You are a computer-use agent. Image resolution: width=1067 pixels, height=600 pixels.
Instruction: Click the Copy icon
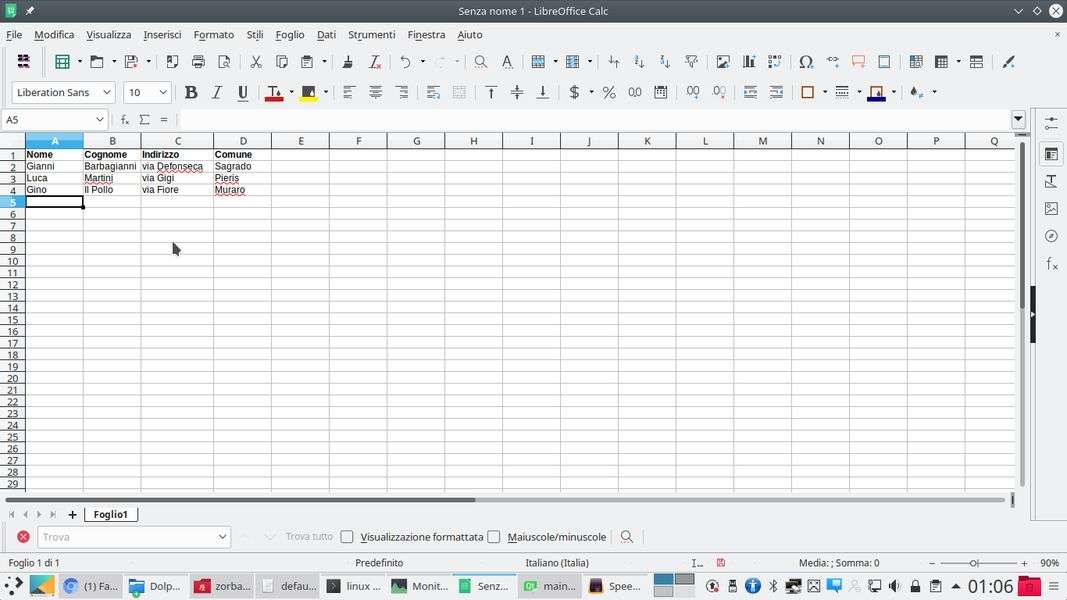click(281, 62)
